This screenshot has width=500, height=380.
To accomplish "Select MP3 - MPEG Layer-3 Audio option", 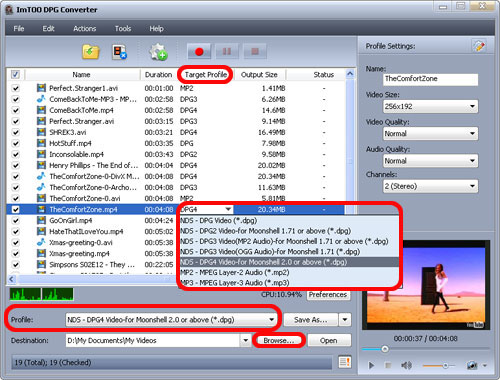I will pos(235,283).
